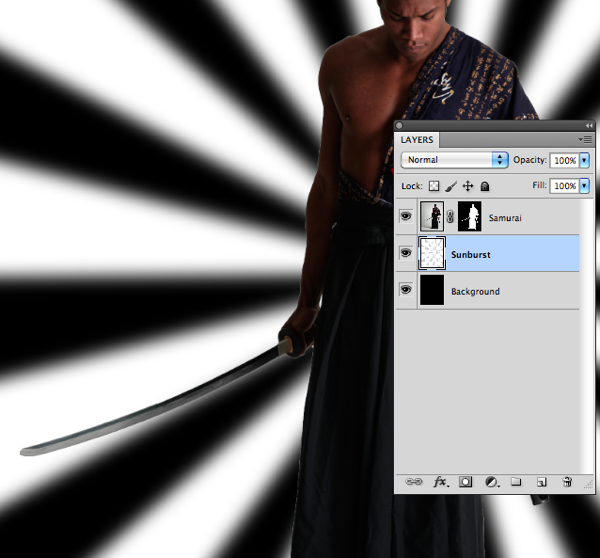Select the Samurai layer thumbnail
The image size is (600, 558).
[x=432, y=216]
